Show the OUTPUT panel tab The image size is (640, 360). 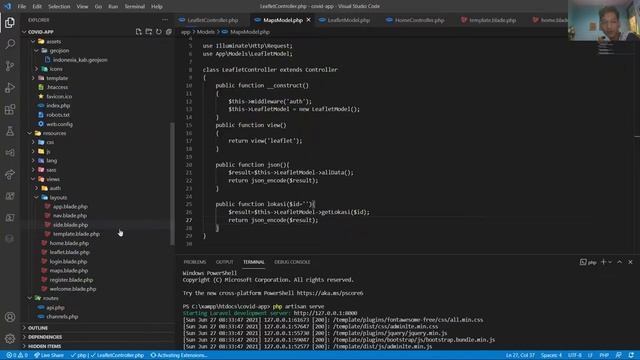pyautogui.click(x=224, y=262)
